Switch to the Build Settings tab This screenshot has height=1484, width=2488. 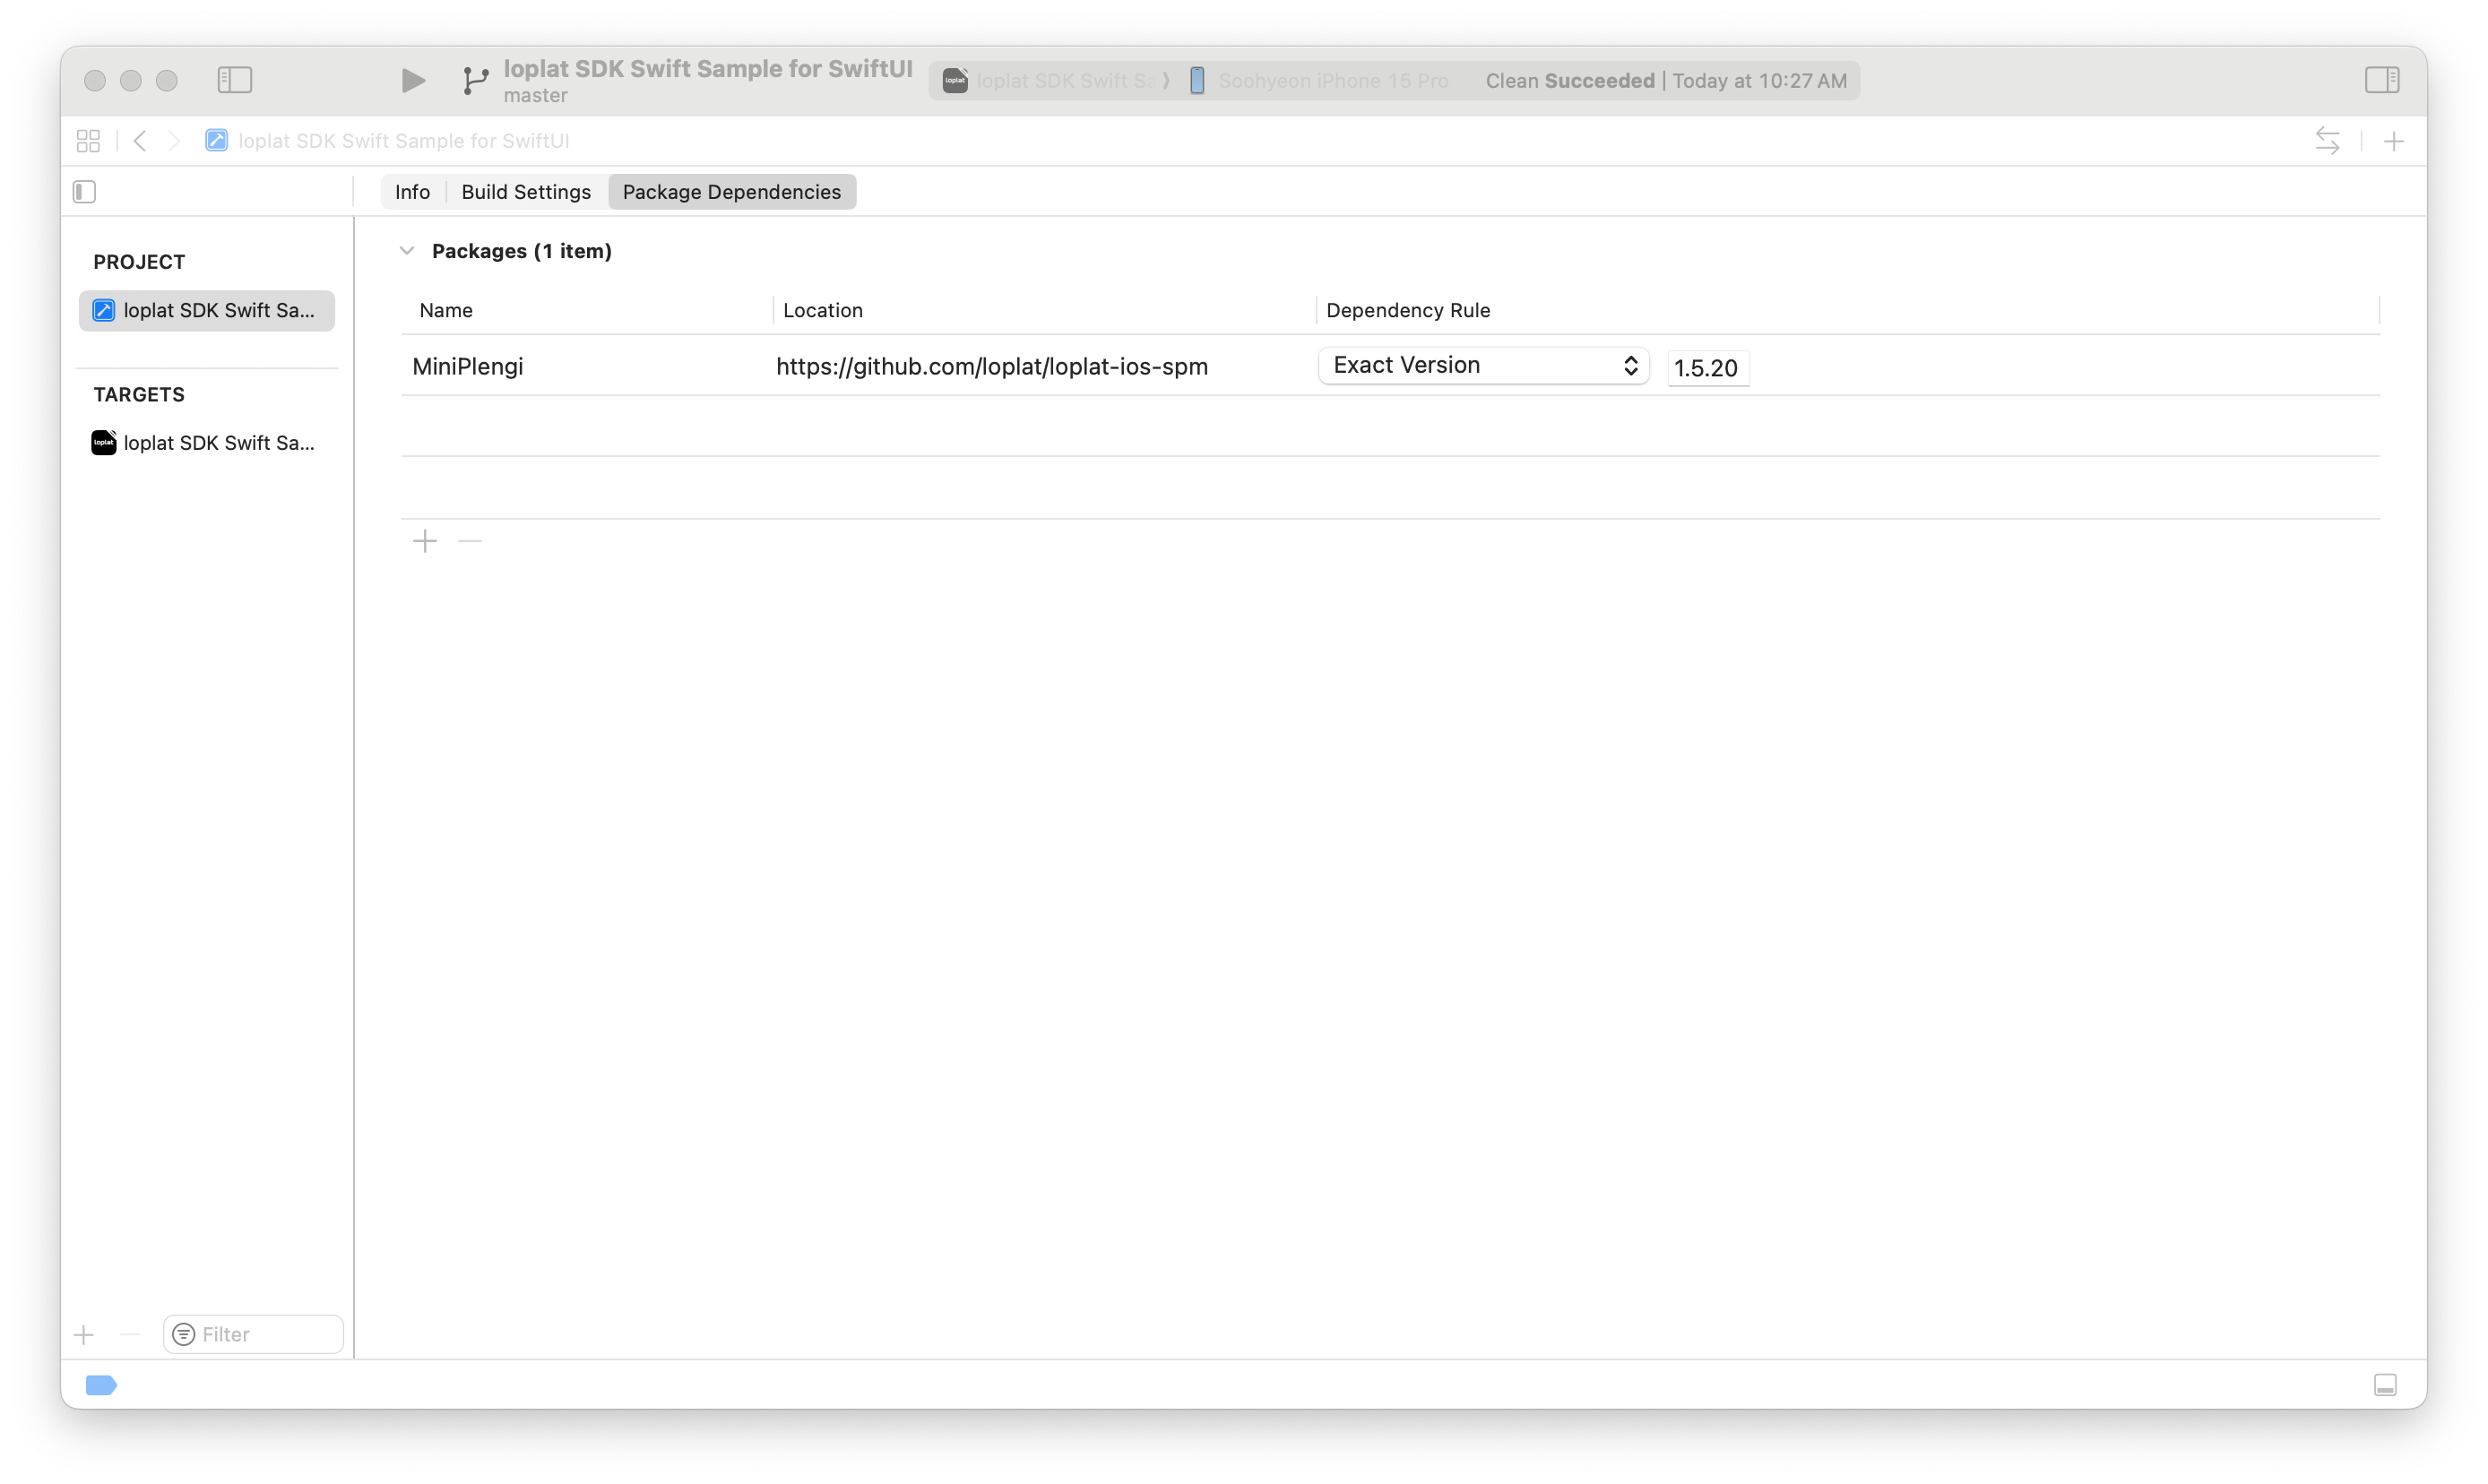pyautogui.click(x=526, y=192)
